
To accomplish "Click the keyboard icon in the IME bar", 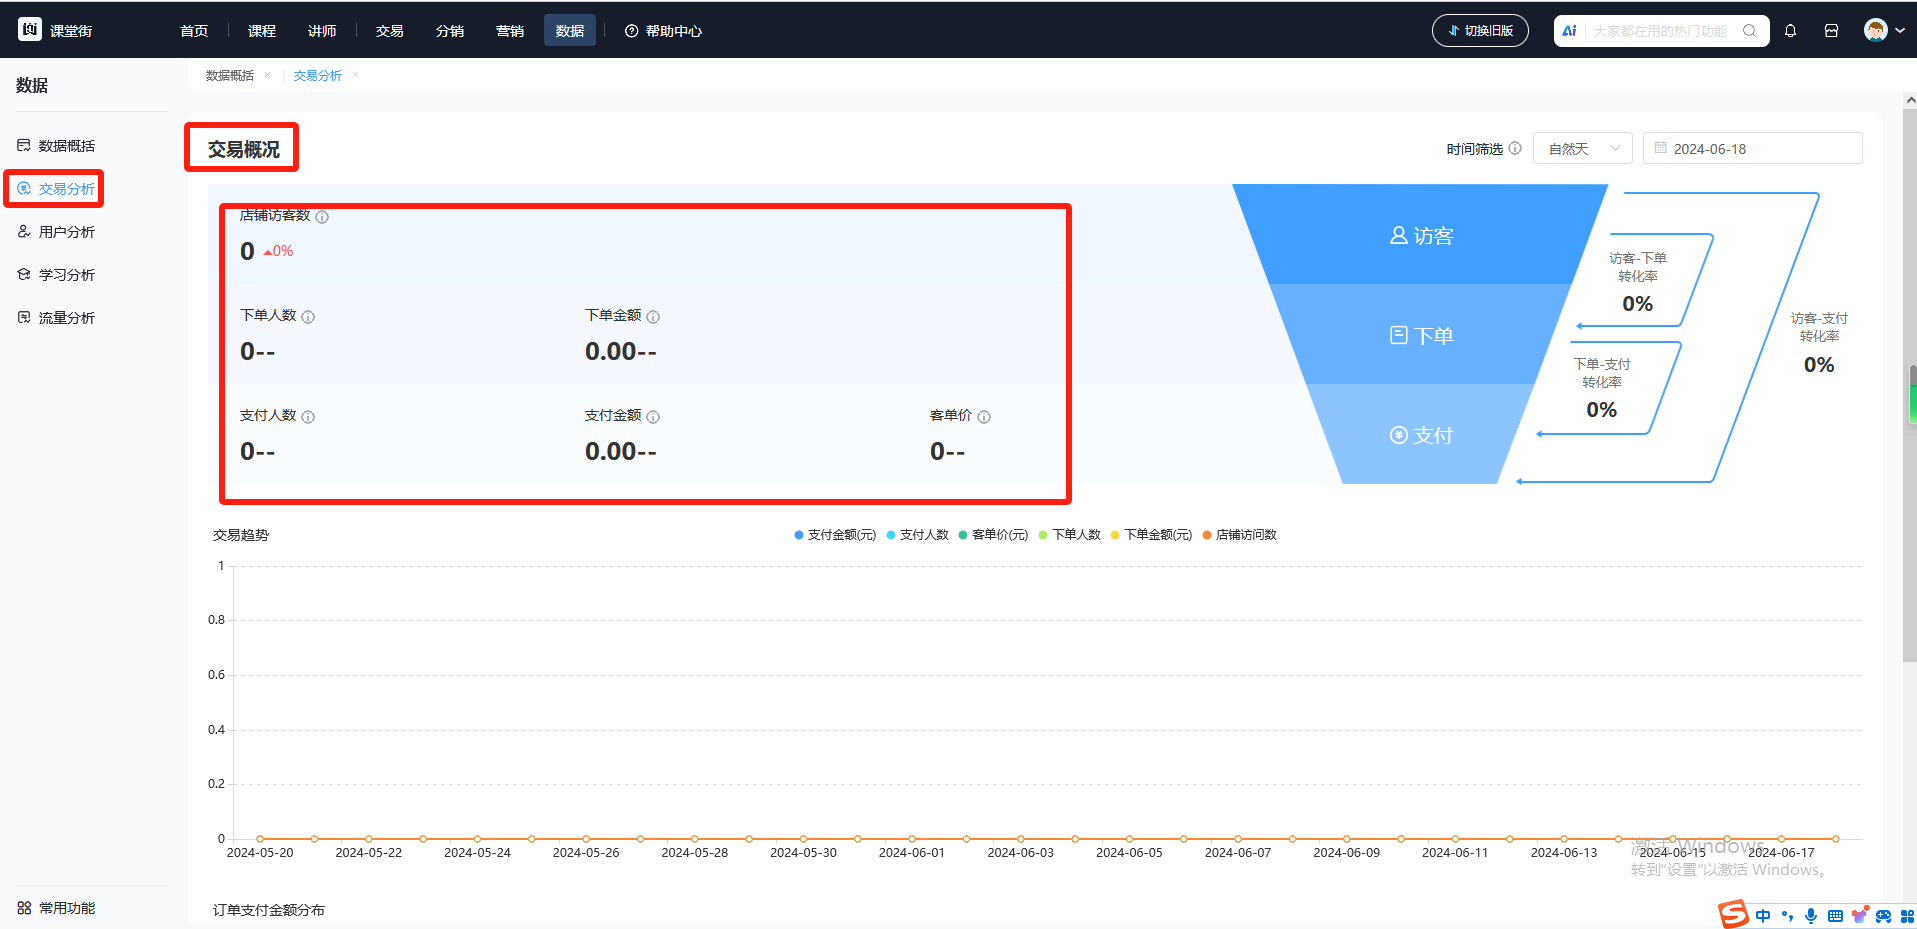I will tap(1835, 915).
